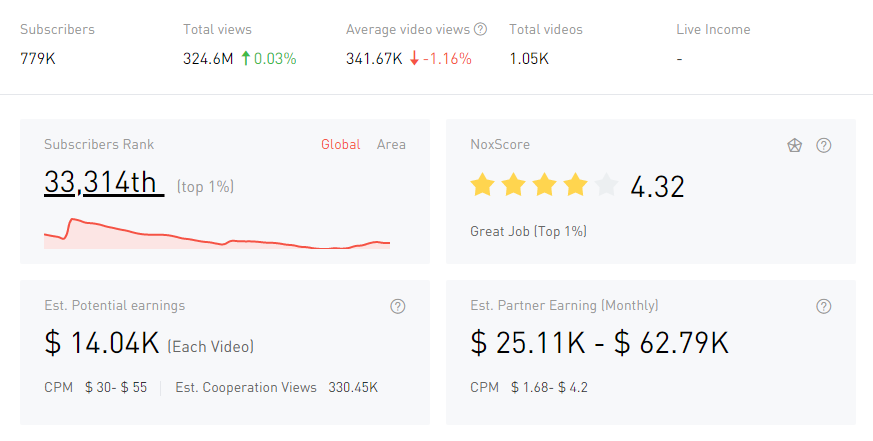This screenshot has height=441, width=873.
Task: Click help icon beside Average video views
Action: pyautogui.click(x=481, y=29)
